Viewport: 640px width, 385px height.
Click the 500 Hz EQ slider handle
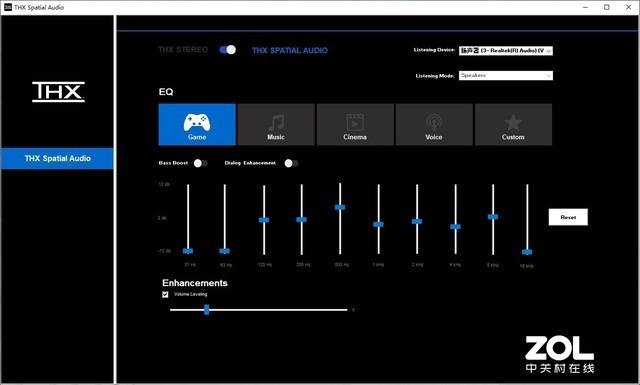click(x=340, y=207)
